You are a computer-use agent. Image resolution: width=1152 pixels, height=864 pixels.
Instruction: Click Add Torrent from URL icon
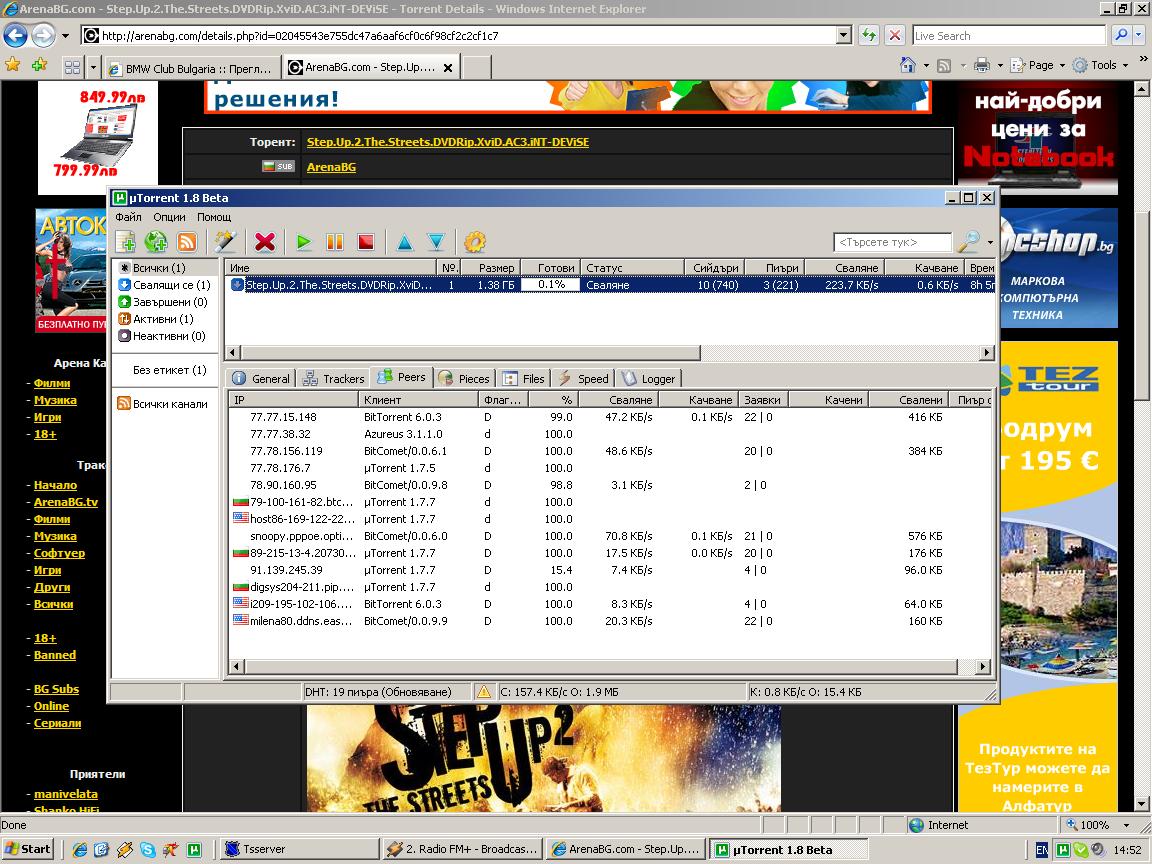pos(156,242)
